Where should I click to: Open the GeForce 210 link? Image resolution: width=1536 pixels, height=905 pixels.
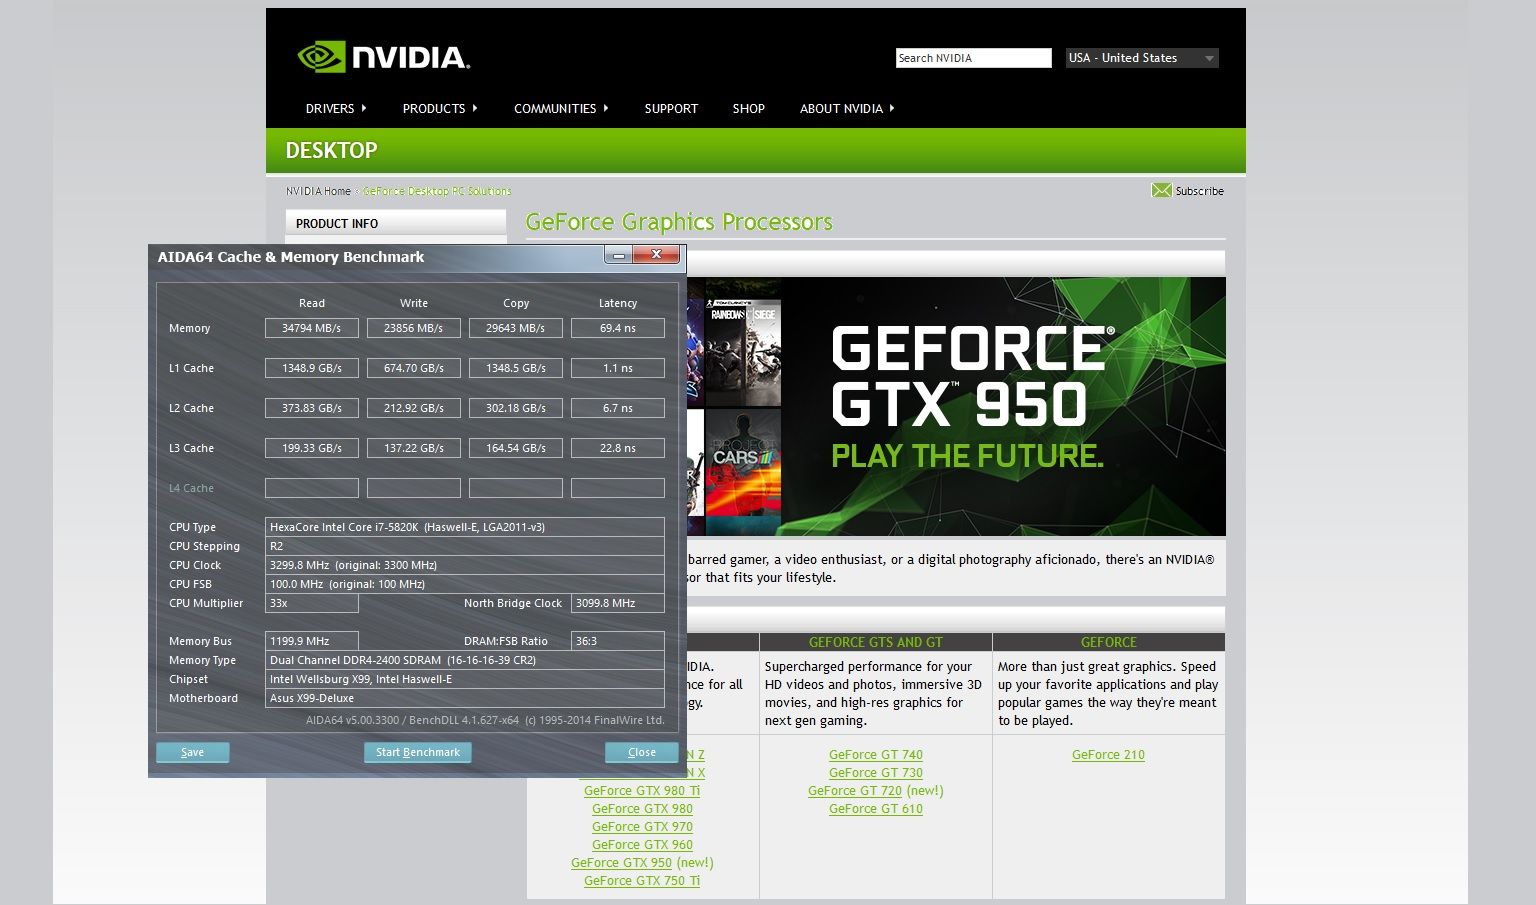tap(1108, 754)
